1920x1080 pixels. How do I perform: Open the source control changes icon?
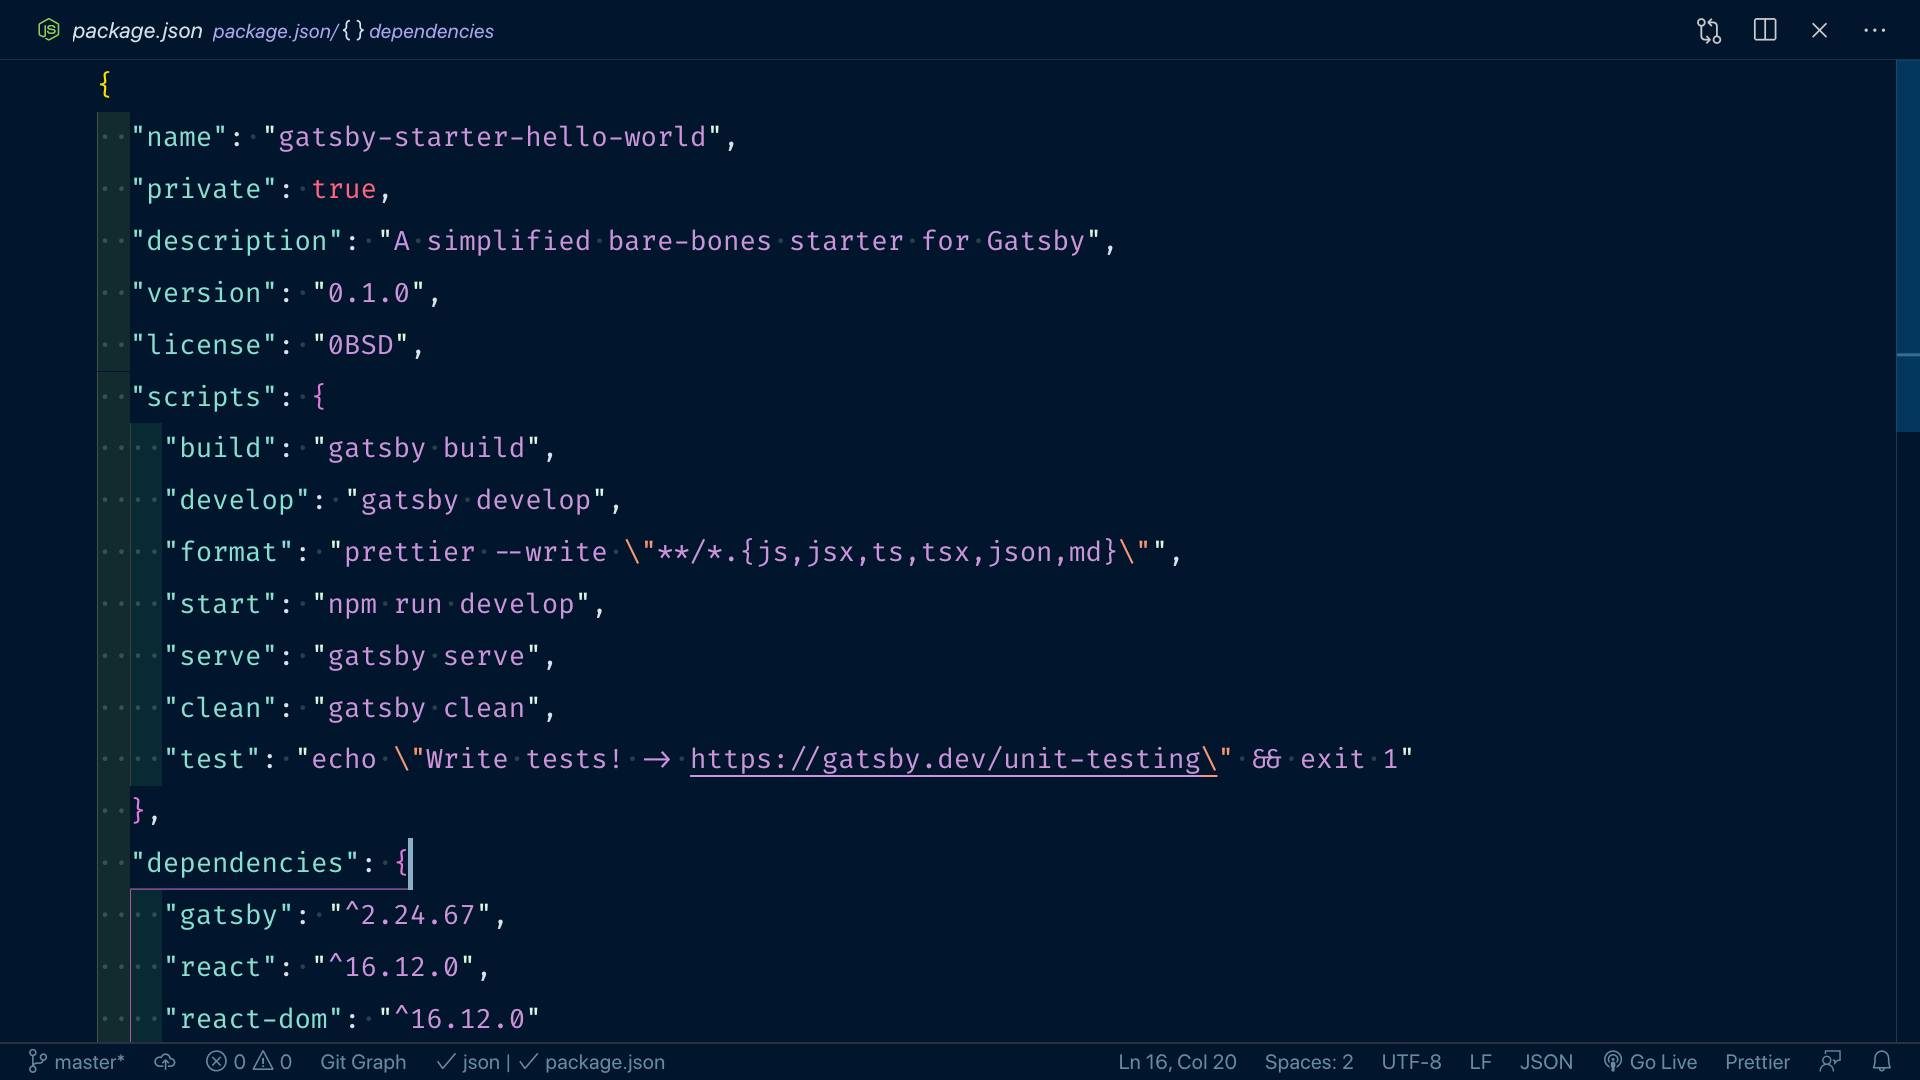coord(1709,31)
